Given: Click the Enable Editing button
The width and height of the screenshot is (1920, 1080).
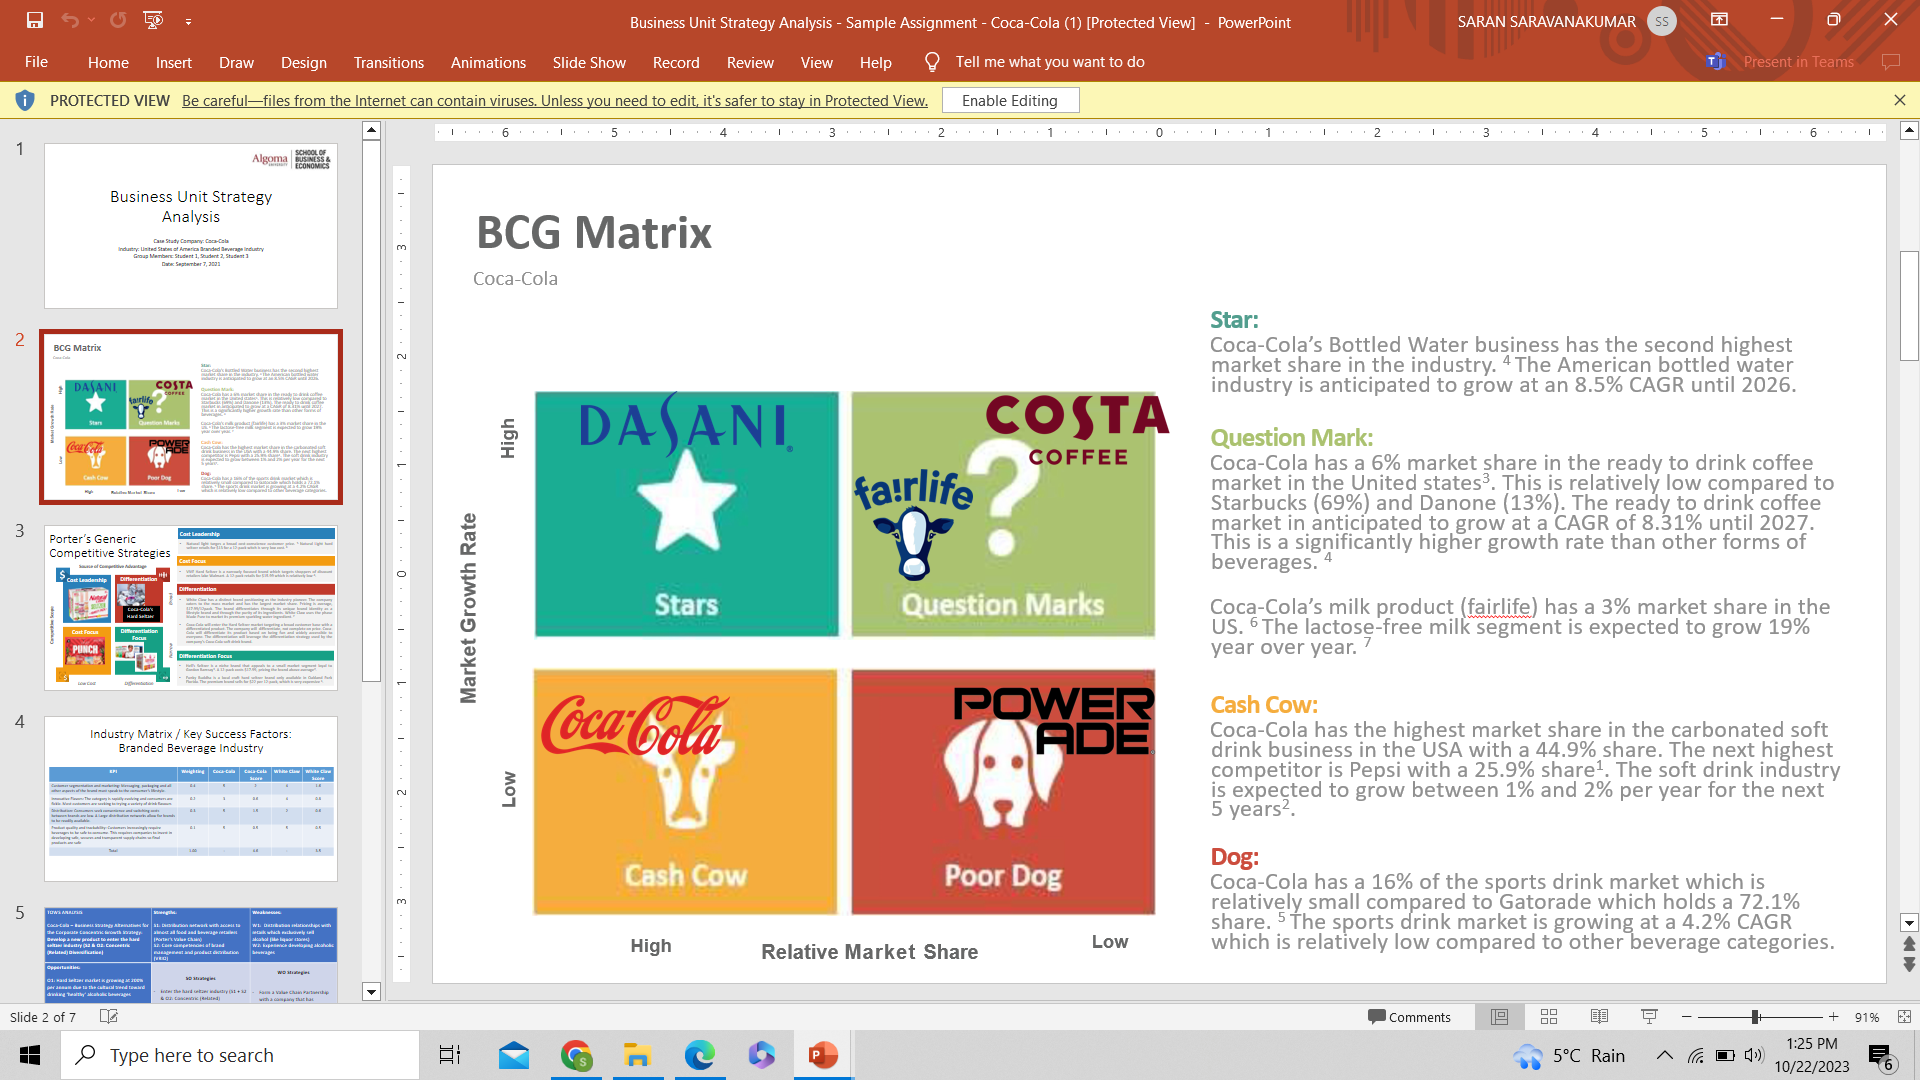Looking at the screenshot, I should pos(1010,101).
